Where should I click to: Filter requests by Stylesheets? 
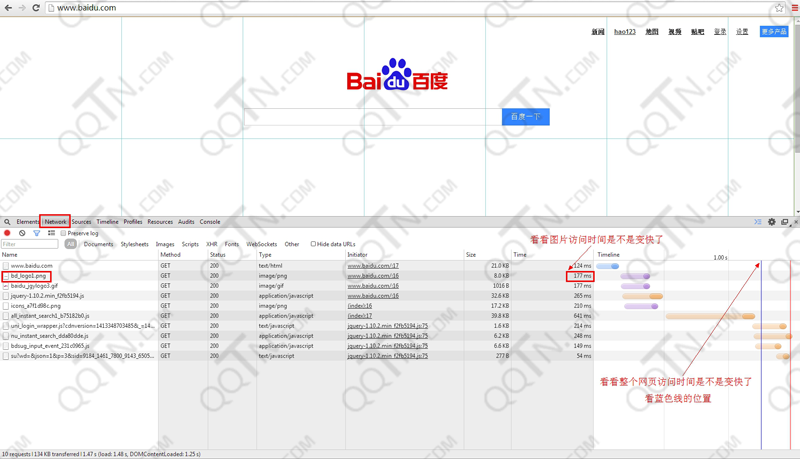(x=134, y=244)
